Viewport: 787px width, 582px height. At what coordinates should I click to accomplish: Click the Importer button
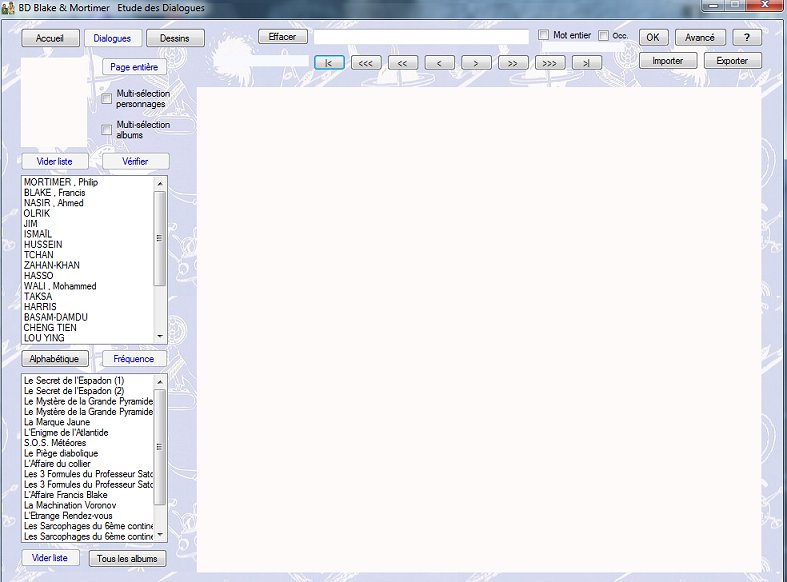tap(668, 61)
